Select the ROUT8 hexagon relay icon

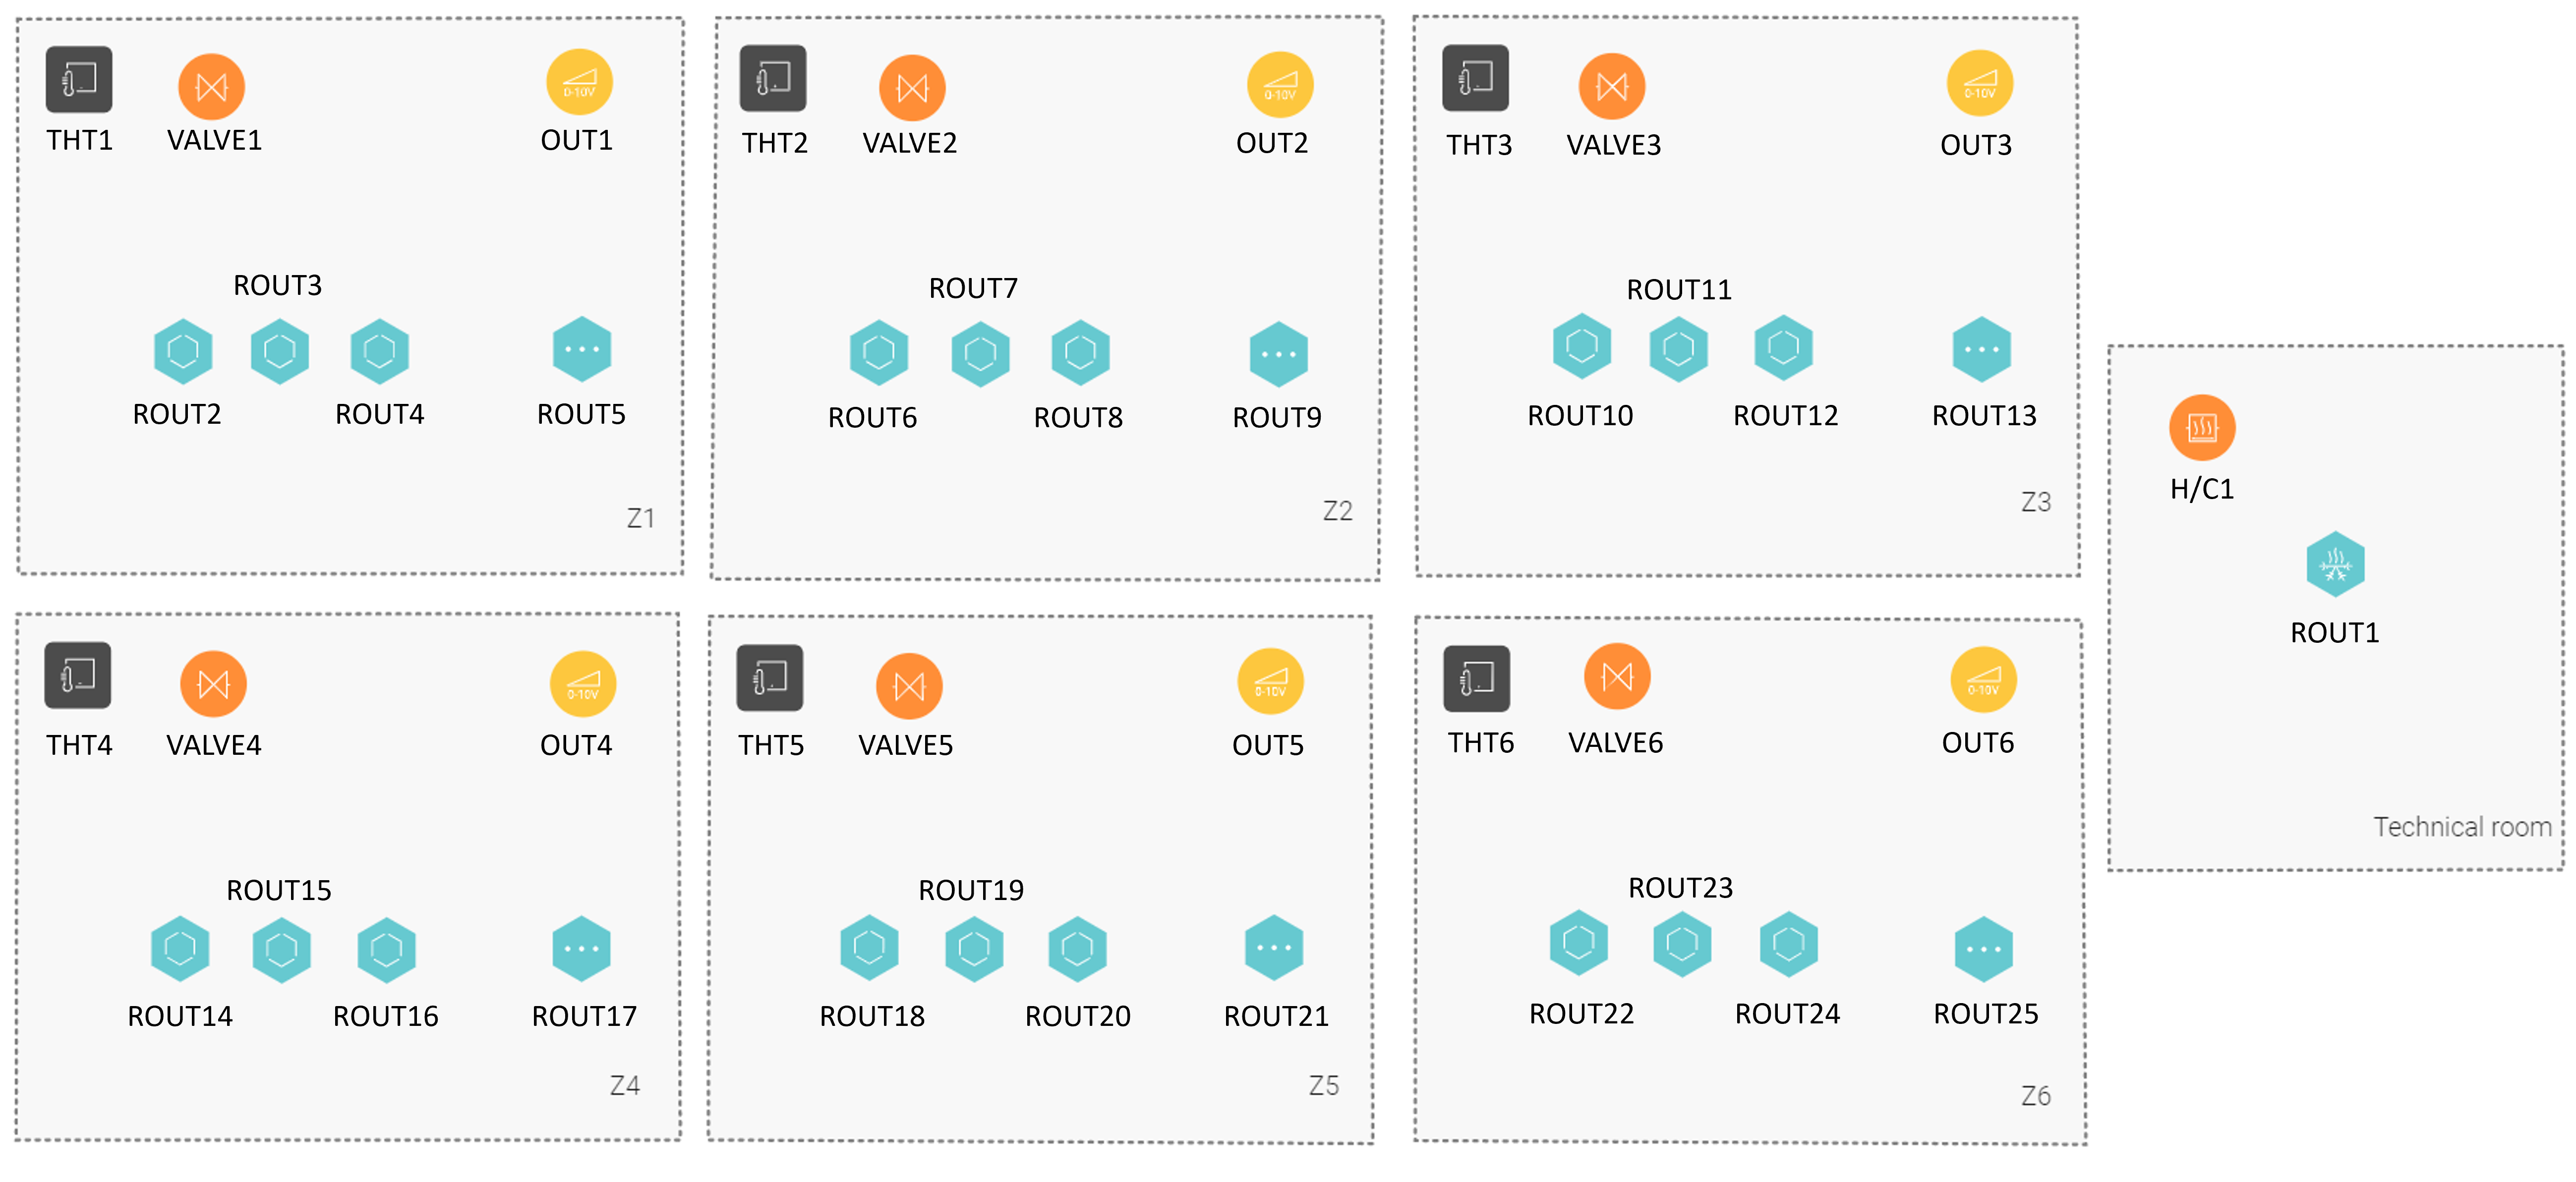pyautogui.click(x=1081, y=353)
